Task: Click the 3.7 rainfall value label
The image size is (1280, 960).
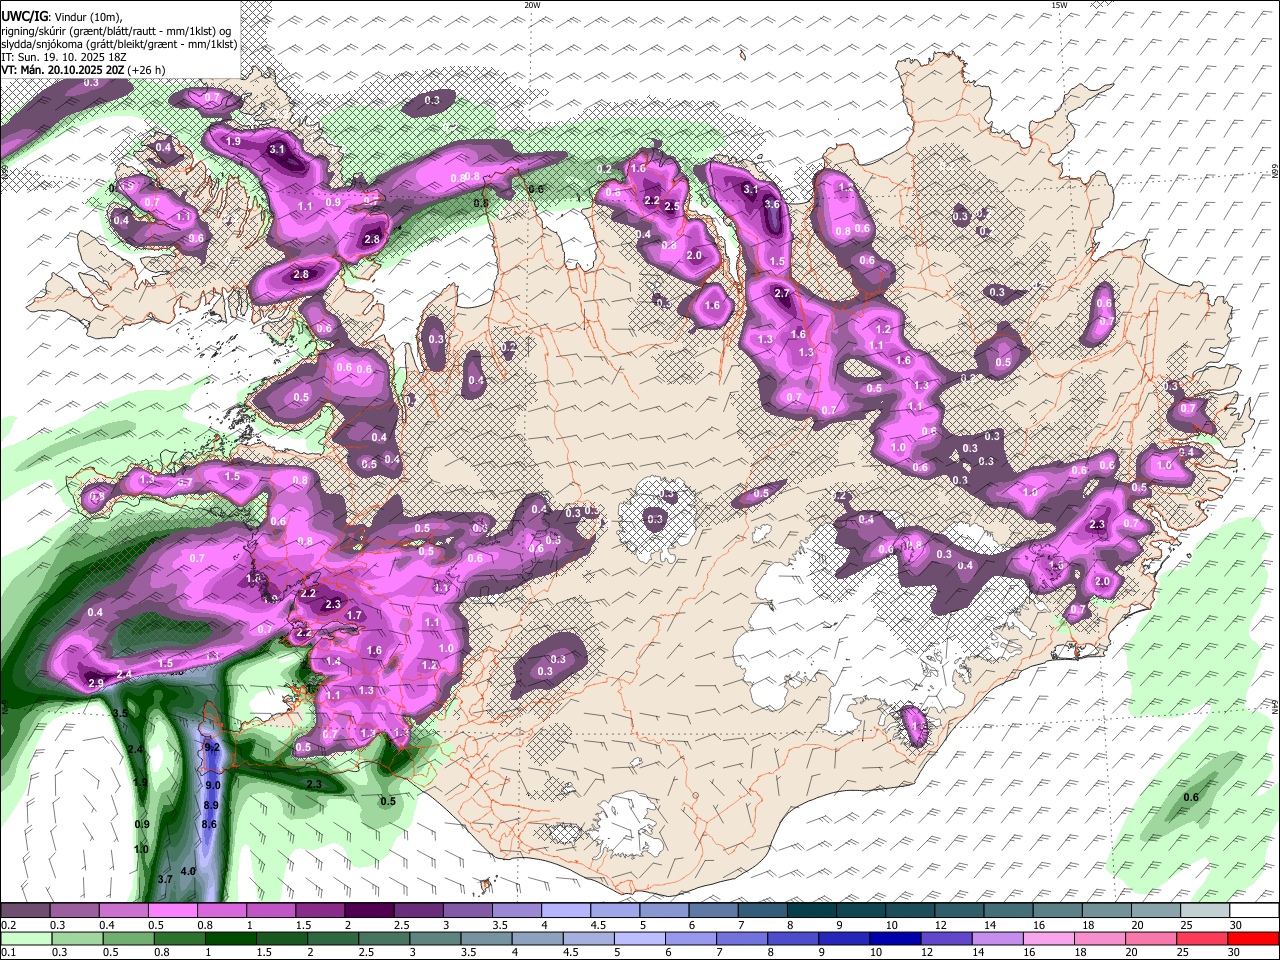Action: coord(166,879)
